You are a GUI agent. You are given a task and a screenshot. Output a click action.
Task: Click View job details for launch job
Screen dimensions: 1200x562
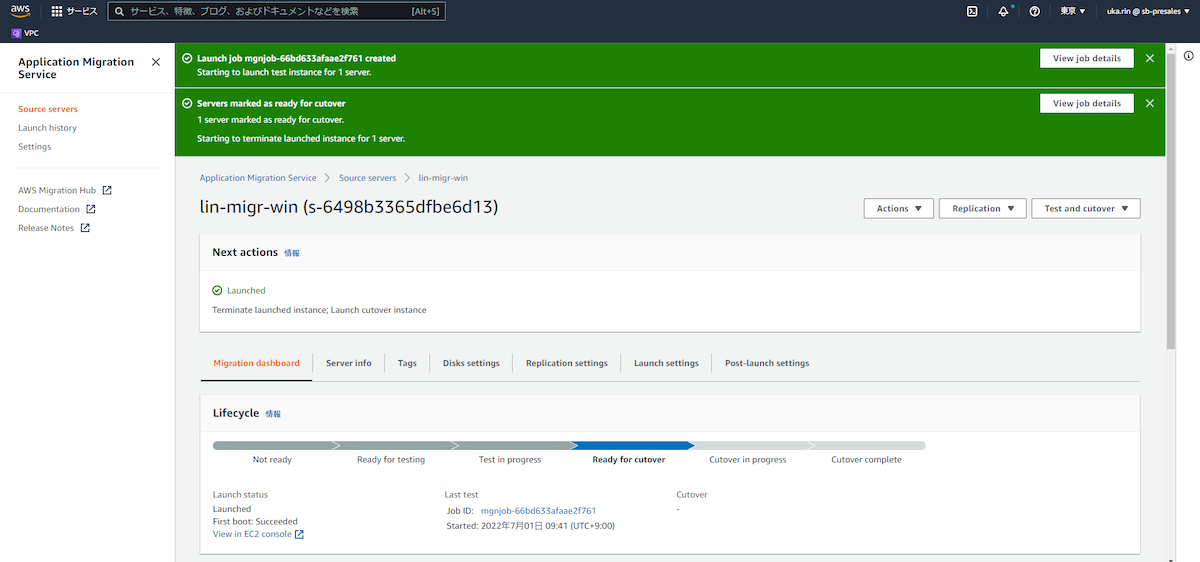coord(1086,58)
